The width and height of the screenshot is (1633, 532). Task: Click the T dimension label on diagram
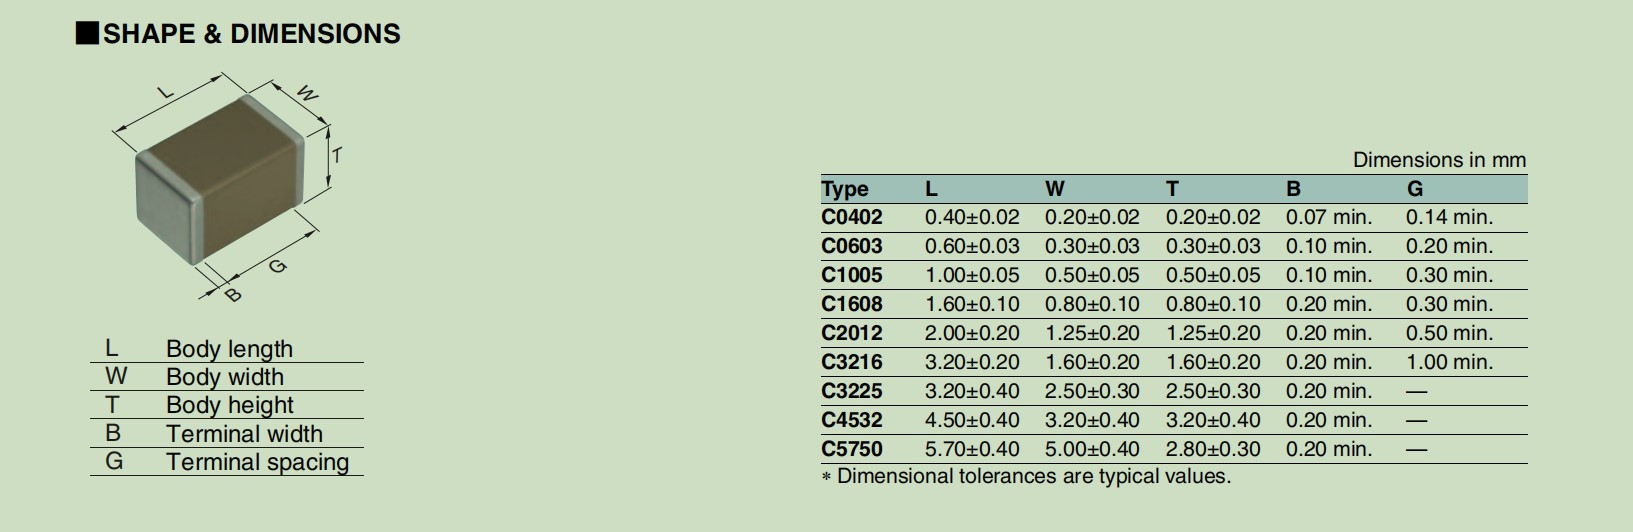click(337, 155)
